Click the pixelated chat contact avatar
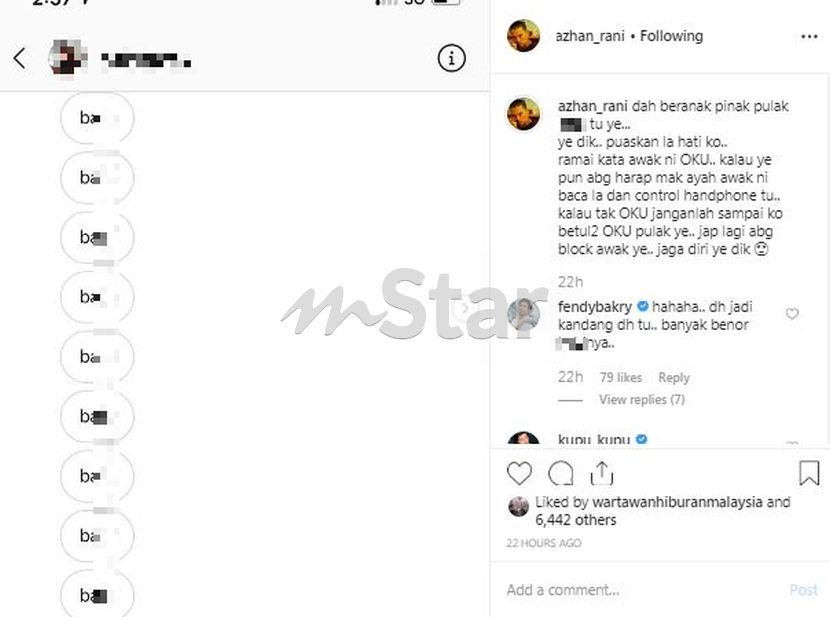Viewport: 830px width, 617px height. point(68,58)
